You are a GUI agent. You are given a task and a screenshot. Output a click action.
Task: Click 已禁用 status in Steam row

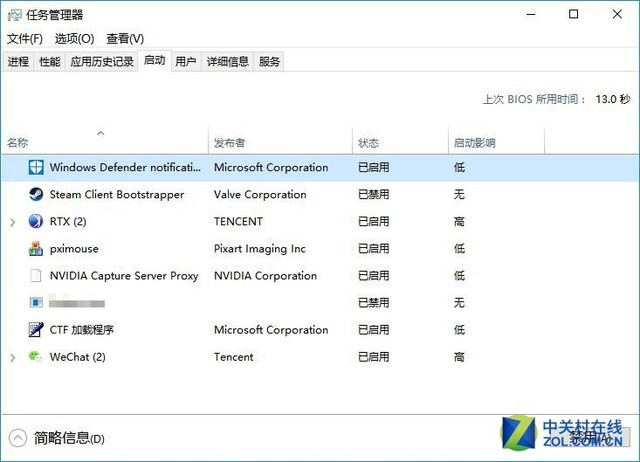pyautogui.click(x=373, y=195)
